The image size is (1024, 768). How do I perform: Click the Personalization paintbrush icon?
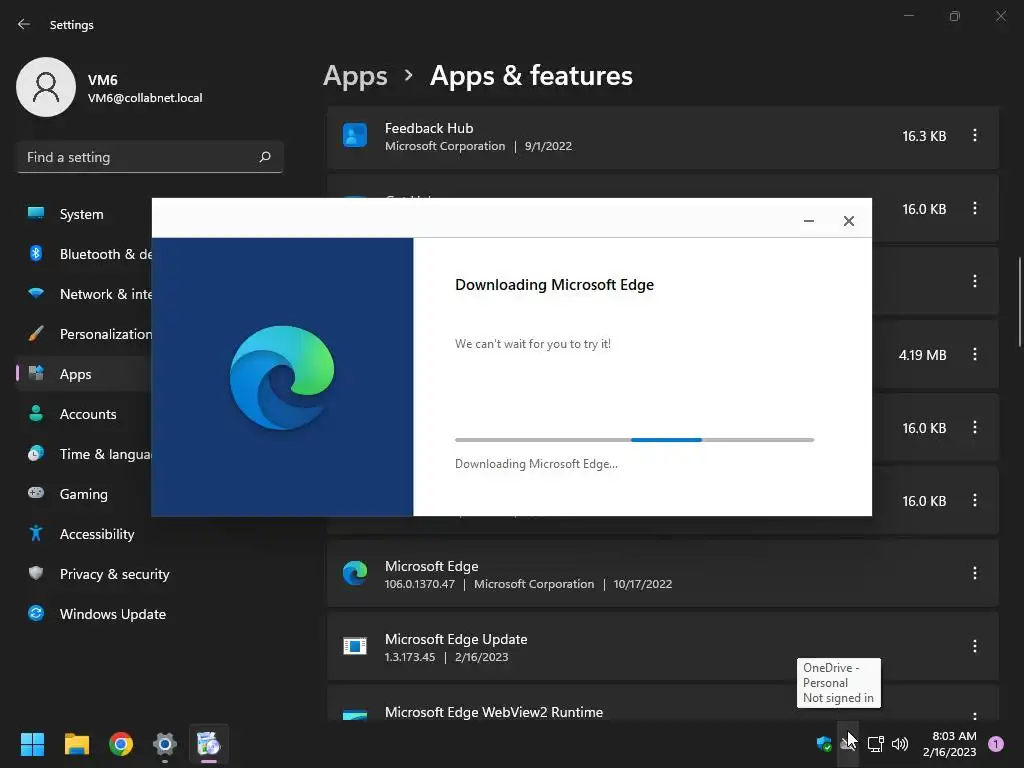tap(36, 334)
